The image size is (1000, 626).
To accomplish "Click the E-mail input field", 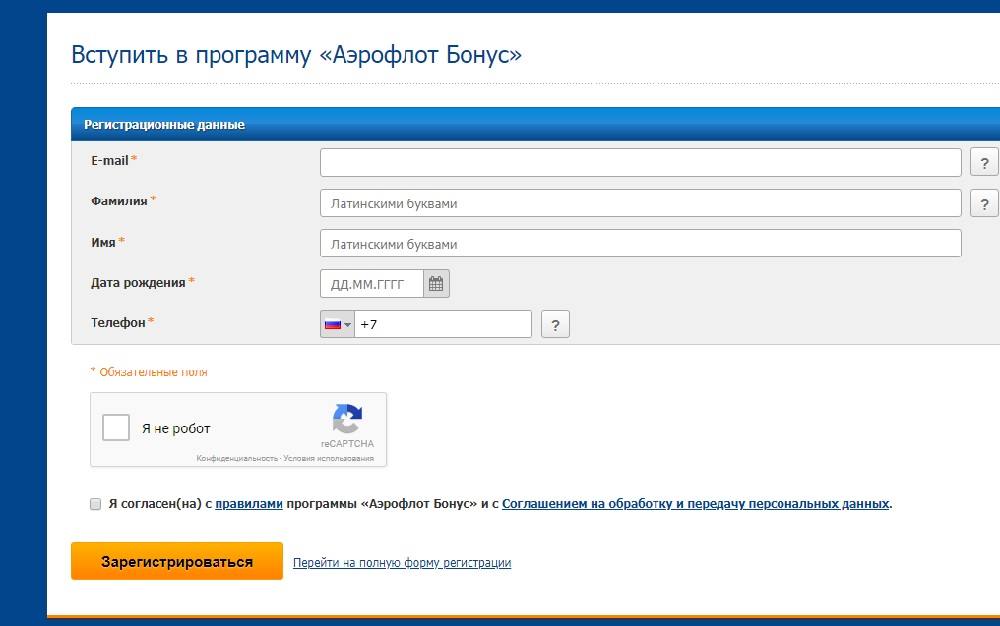I will [x=640, y=163].
